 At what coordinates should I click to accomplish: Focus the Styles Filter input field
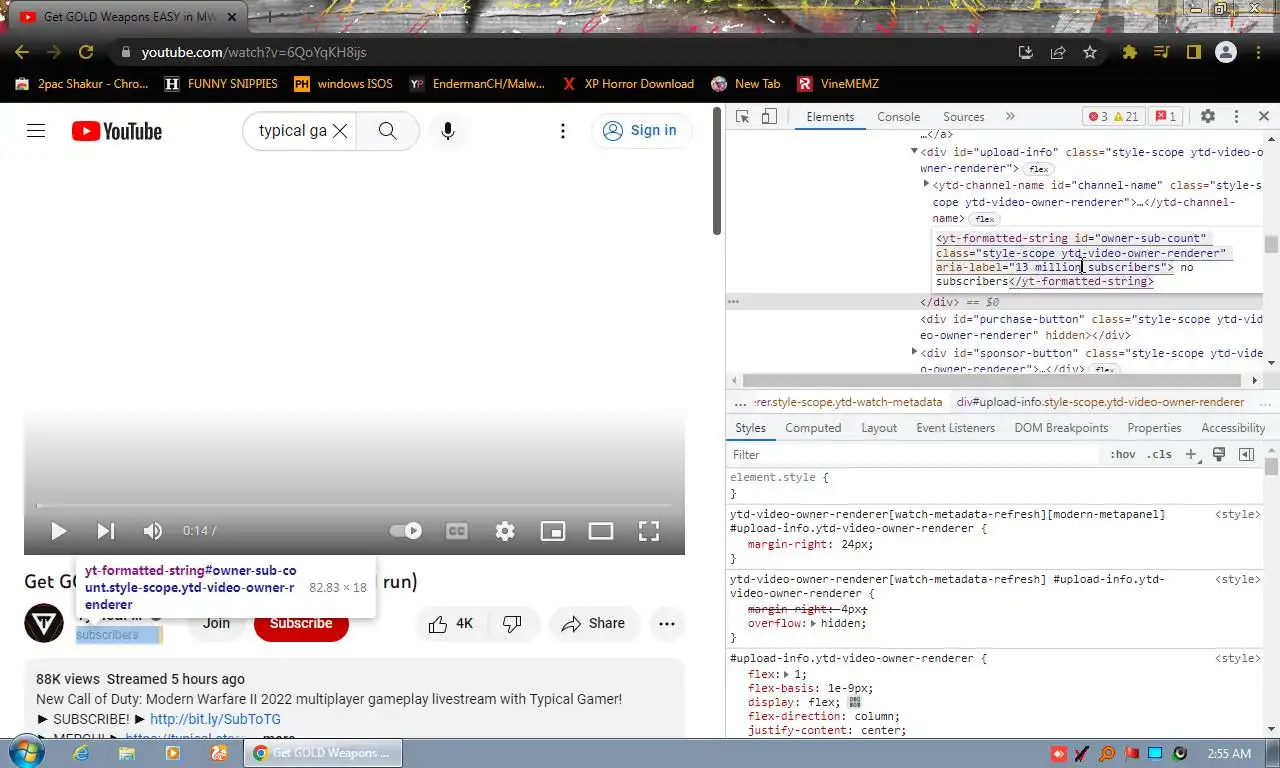click(914, 455)
